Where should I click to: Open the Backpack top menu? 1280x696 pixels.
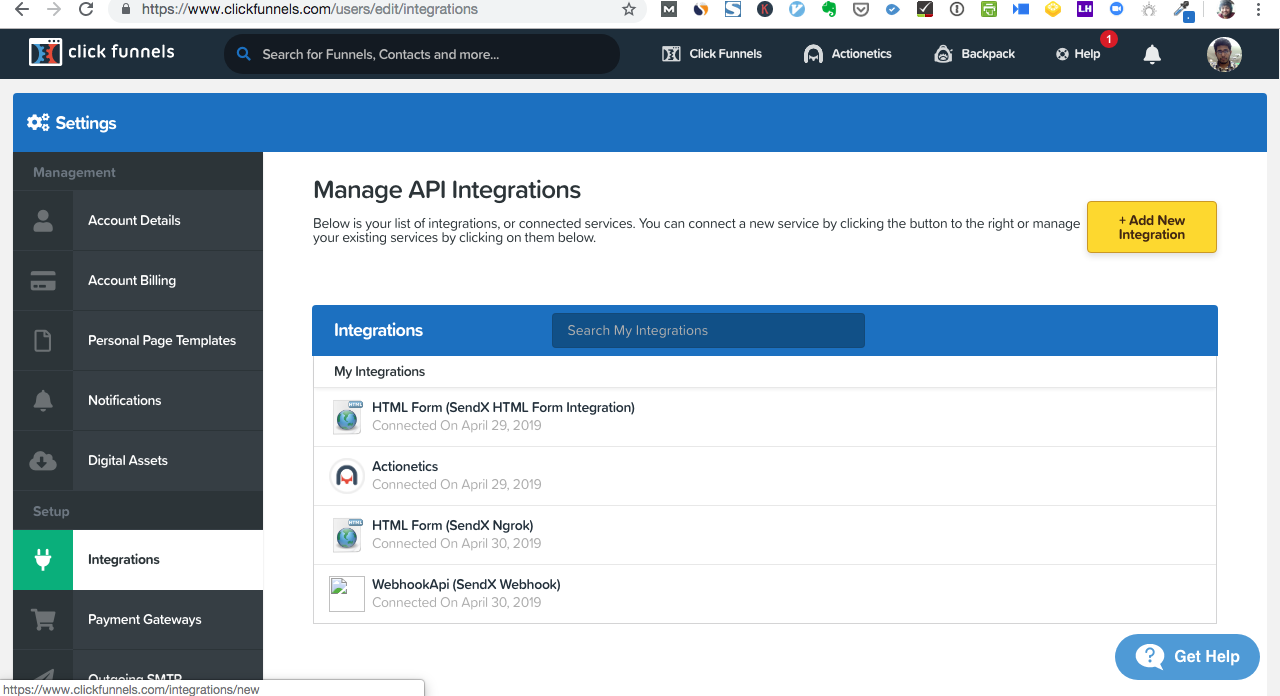tap(974, 54)
